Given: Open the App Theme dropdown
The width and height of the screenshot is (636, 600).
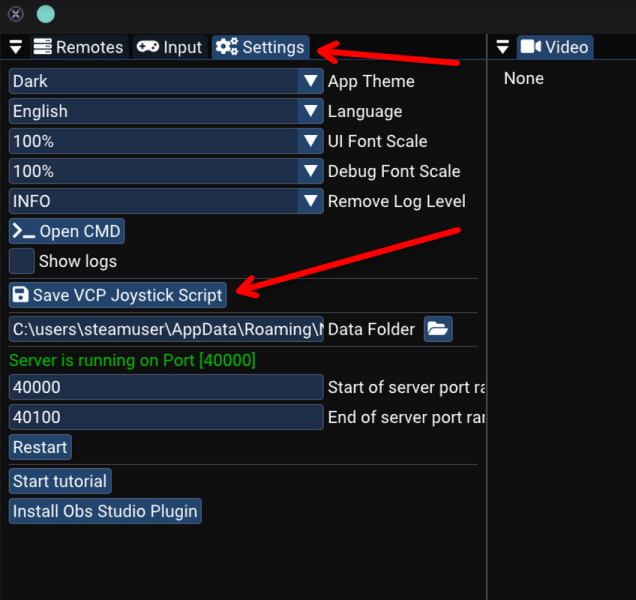Looking at the screenshot, I should [165, 81].
